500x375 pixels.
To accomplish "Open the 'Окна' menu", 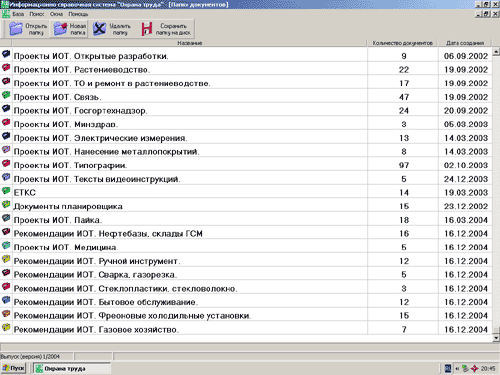I will tap(56, 14).
